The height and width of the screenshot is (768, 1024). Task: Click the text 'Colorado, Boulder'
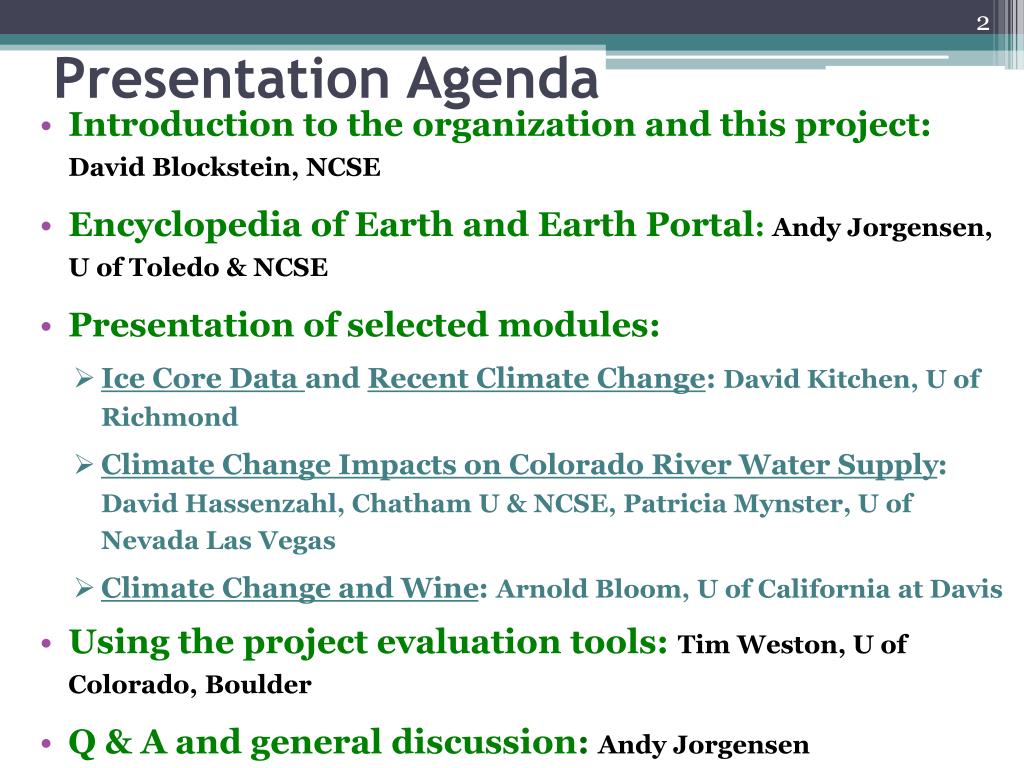coord(189,685)
